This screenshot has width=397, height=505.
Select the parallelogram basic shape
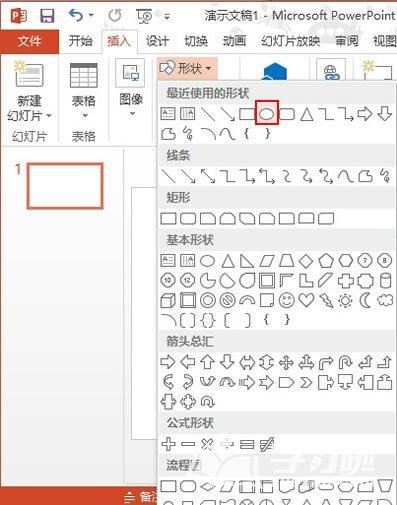tap(267, 261)
